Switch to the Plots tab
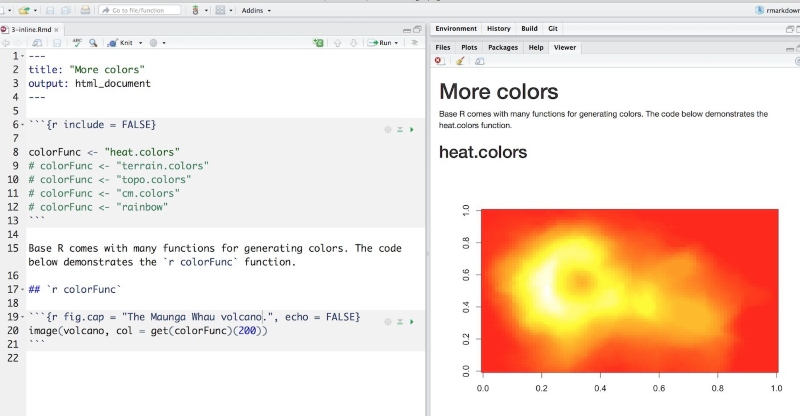This screenshot has height=416, width=800. [469, 47]
